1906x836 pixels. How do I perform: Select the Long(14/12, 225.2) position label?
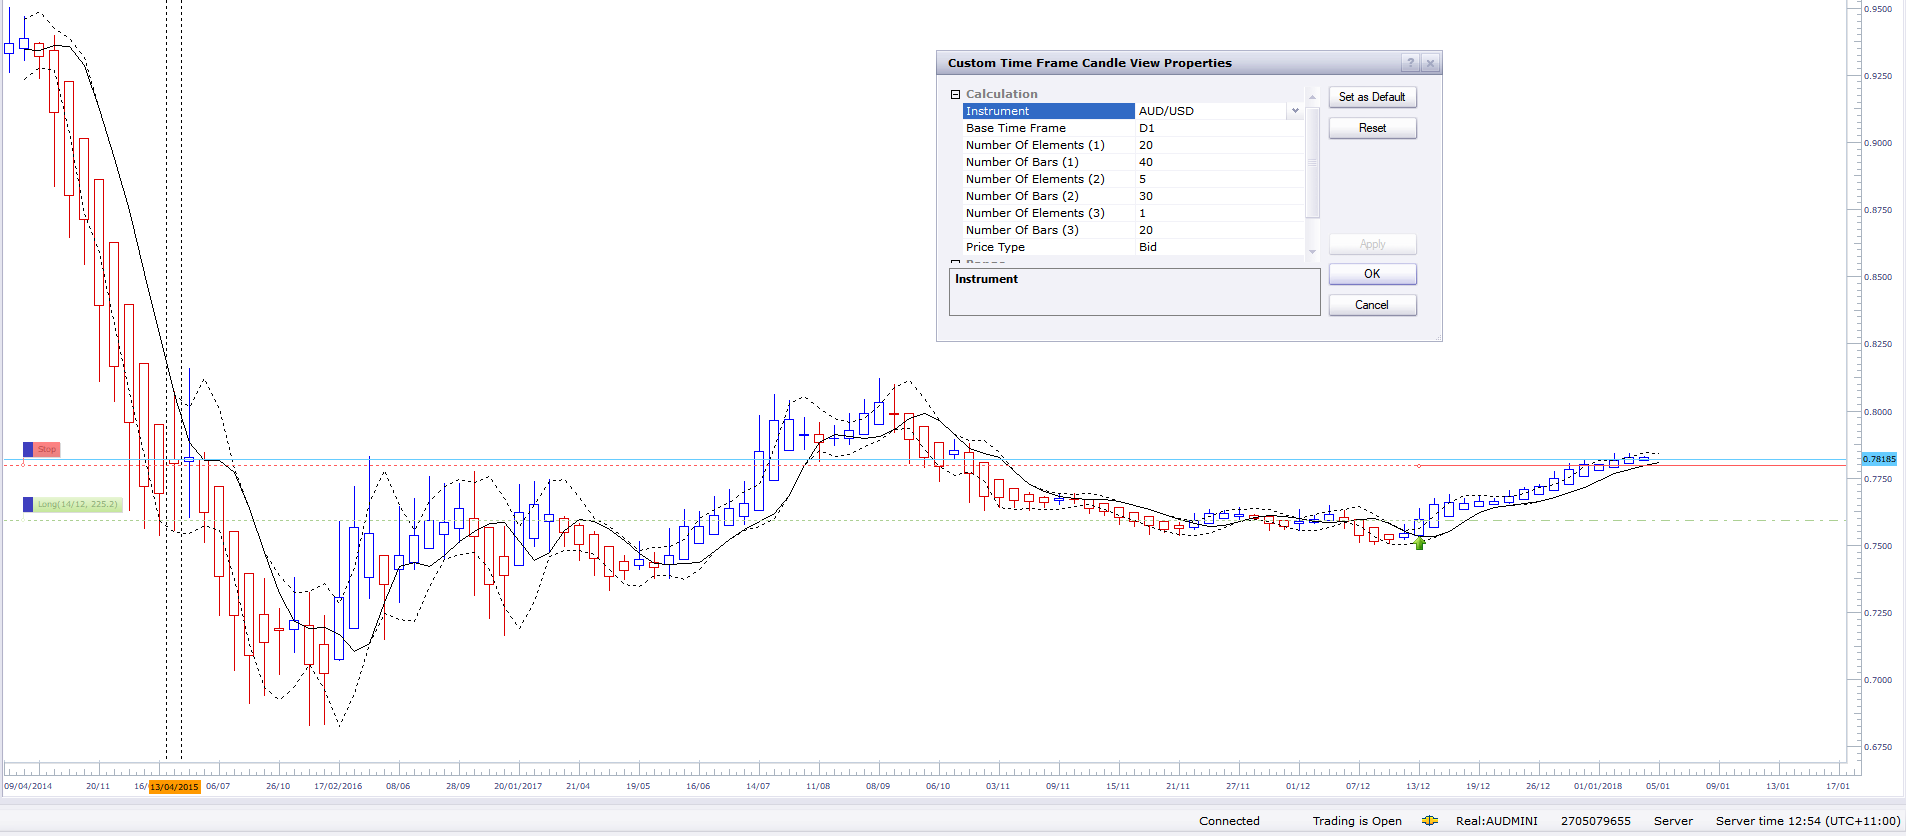pyautogui.click(x=78, y=505)
